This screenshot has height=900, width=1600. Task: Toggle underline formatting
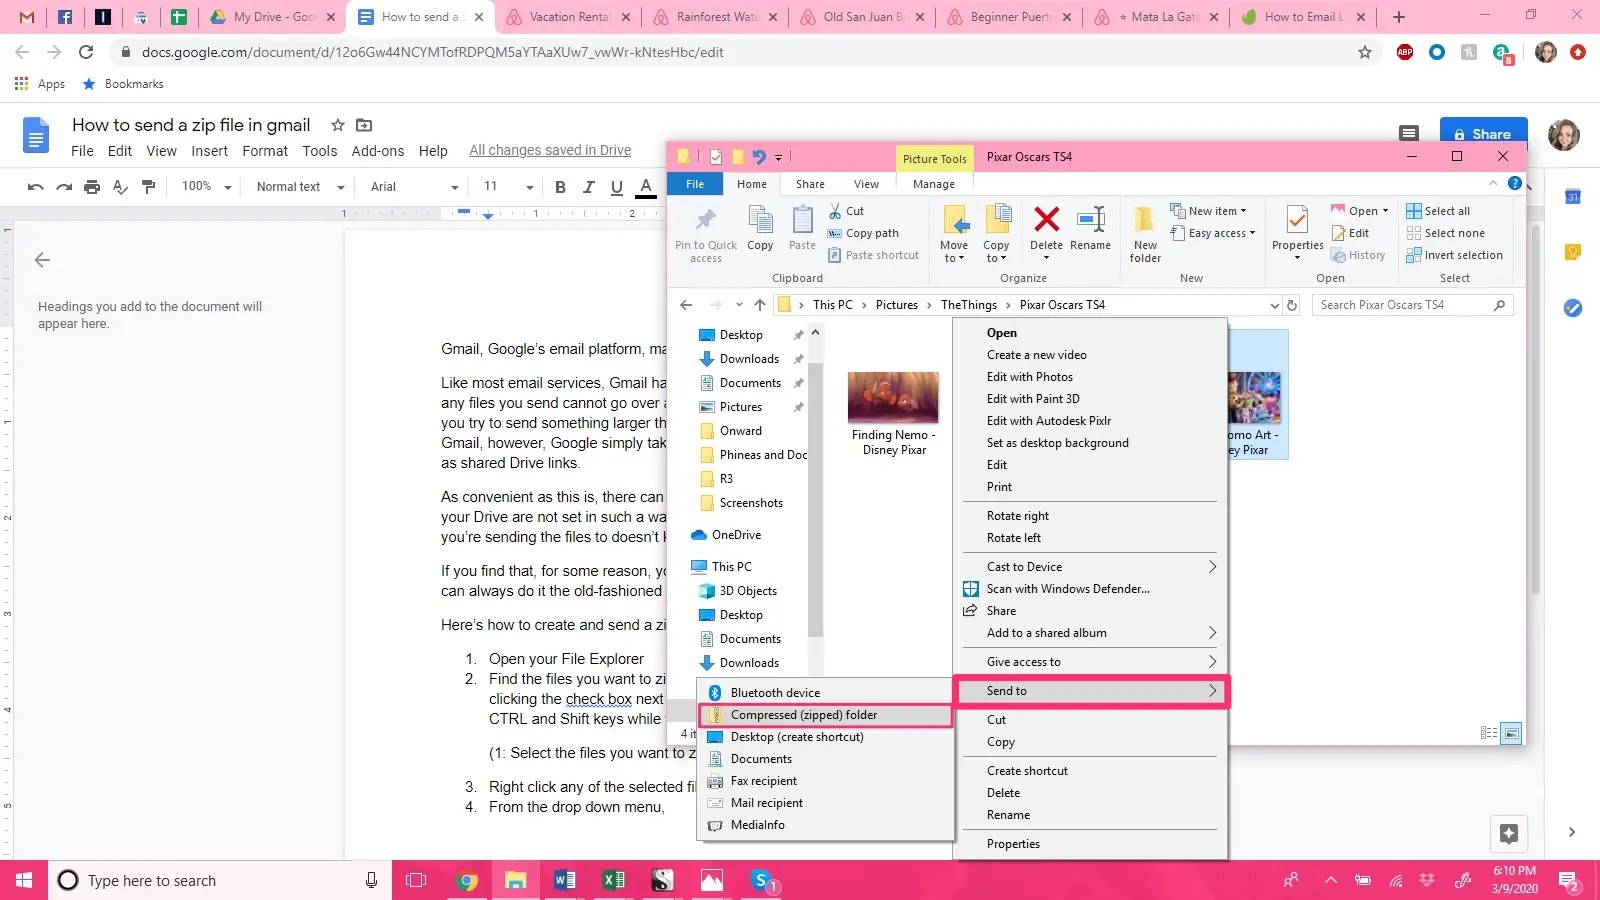point(617,187)
